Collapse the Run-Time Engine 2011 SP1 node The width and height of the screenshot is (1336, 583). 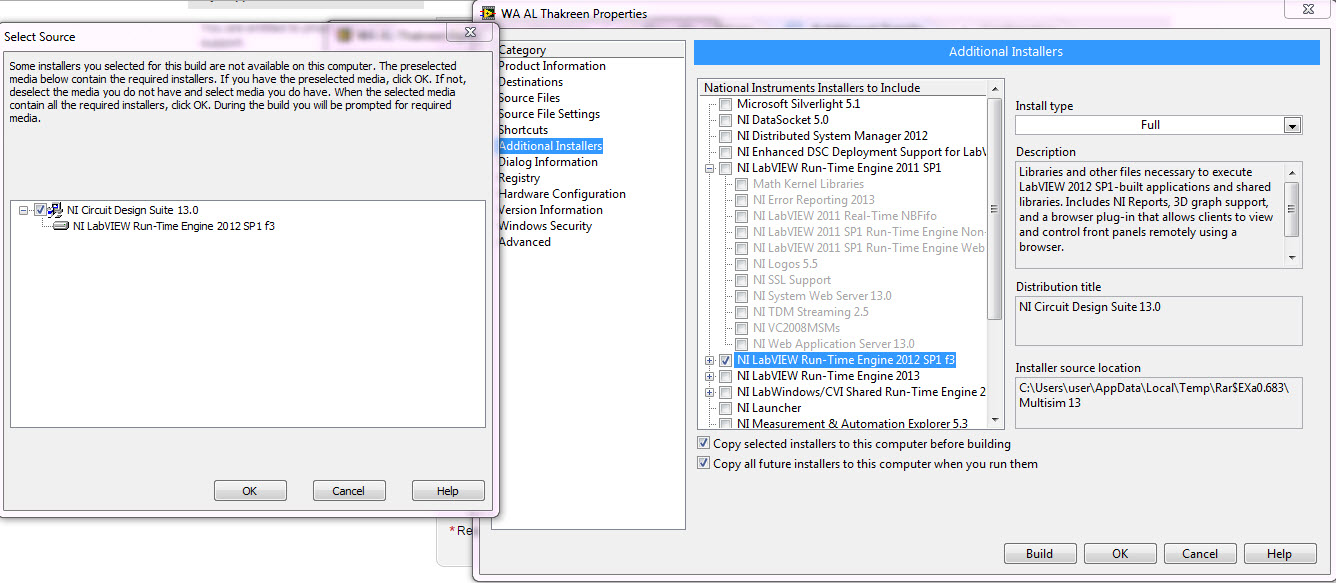[710, 168]
